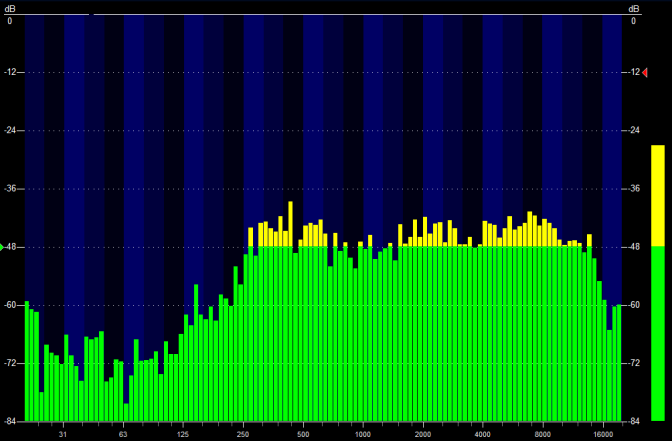The height and width of the screenshot is (441, 672).
Task: Click the 16000 Hz frequency label
Action: pyautogui.click(x=603, y=434)
